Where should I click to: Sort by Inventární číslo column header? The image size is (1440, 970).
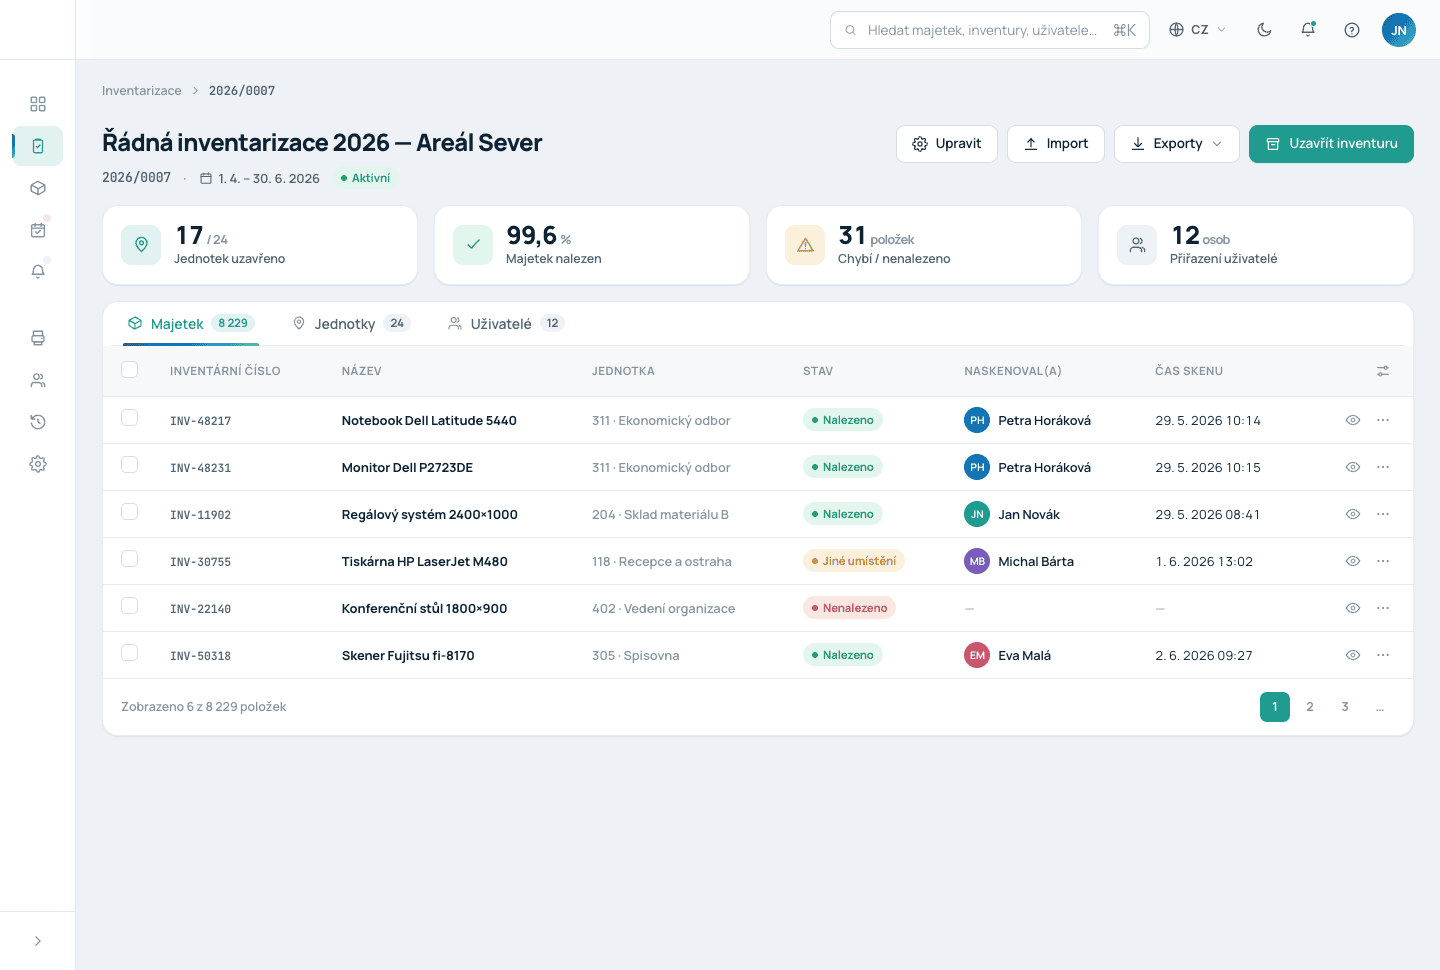click(225, 371)
